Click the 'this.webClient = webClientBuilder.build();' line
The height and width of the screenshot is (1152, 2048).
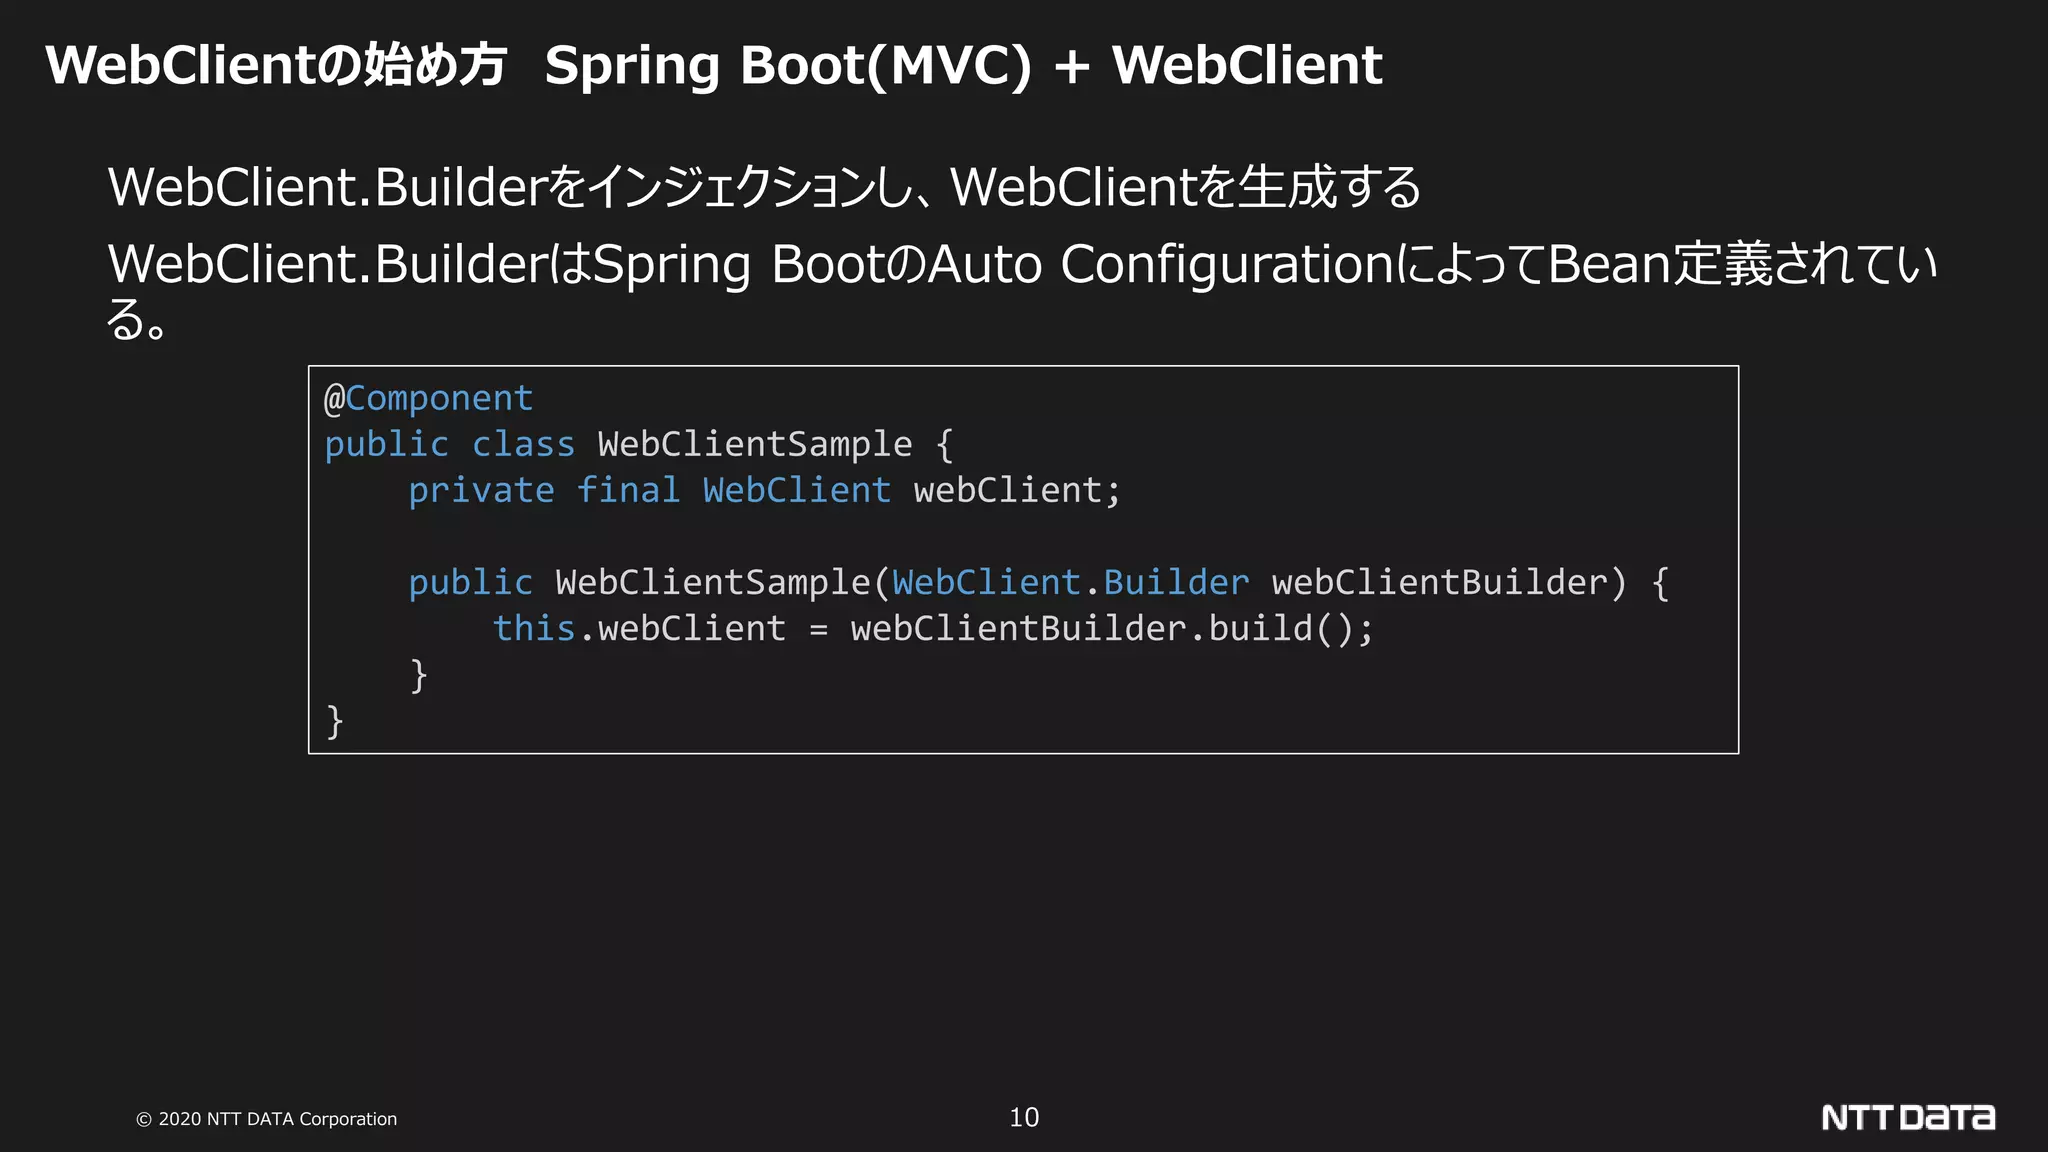coord(934,629)
